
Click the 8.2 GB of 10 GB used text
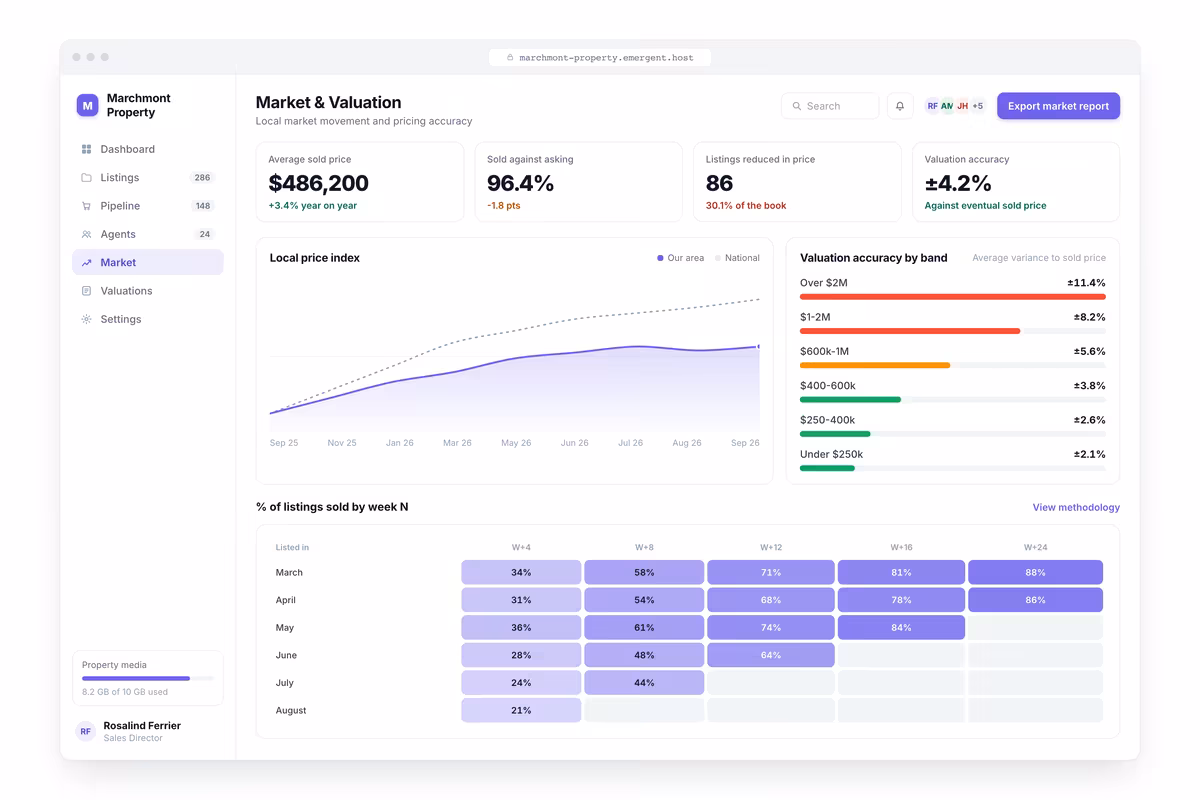[125, 692]
